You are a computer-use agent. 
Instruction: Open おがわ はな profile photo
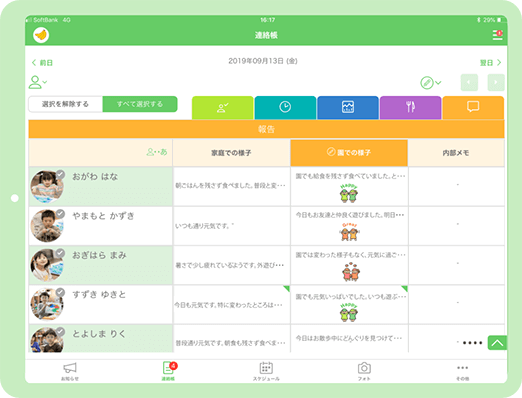click(47, 187)
